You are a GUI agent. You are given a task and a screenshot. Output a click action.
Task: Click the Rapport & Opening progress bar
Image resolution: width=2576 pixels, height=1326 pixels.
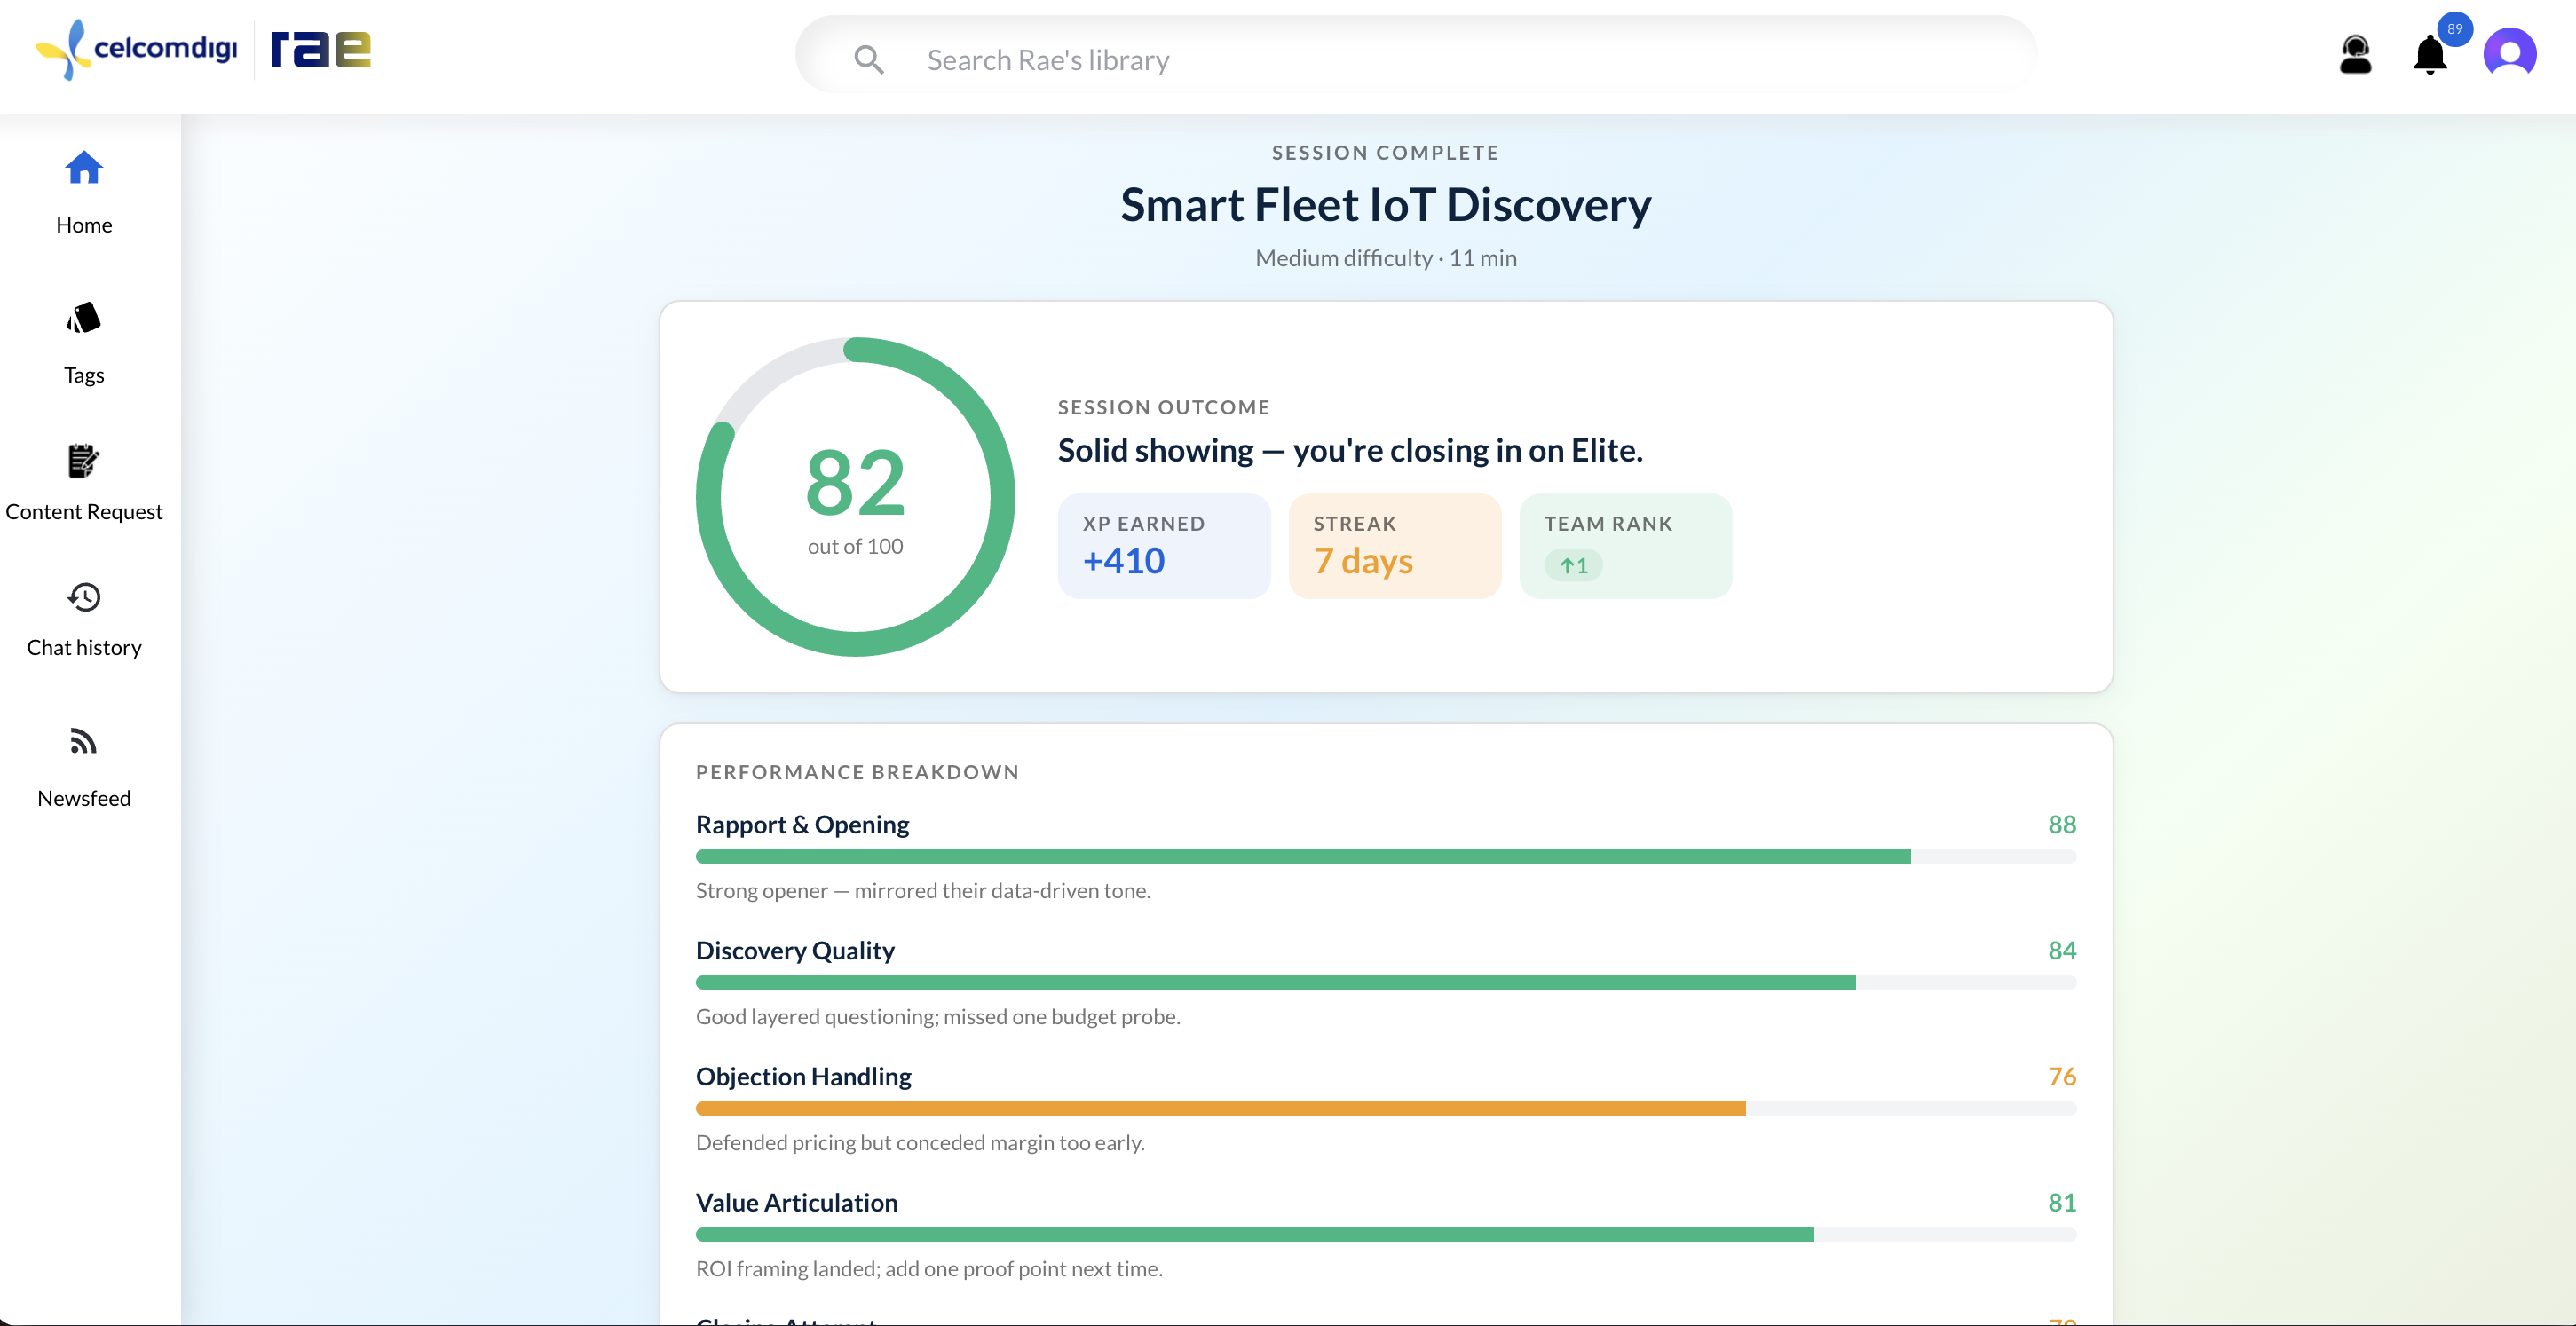[x=1385, y=857]
